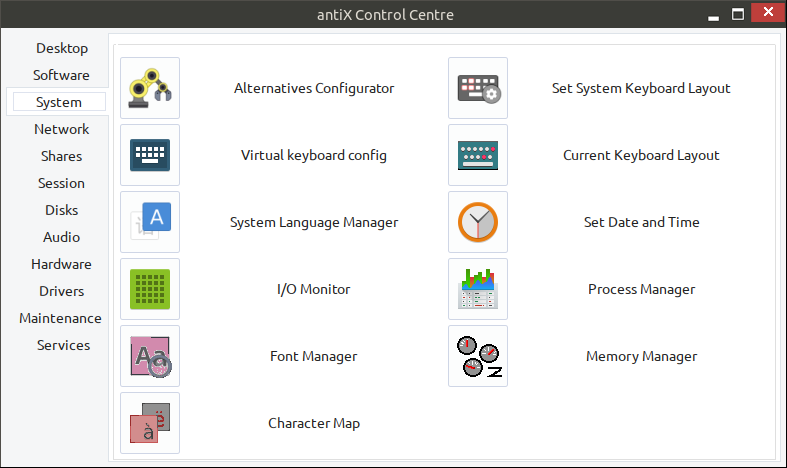Click the Font Manager Aa icon
The image size is (787, 468).
[x=150, y=356]
